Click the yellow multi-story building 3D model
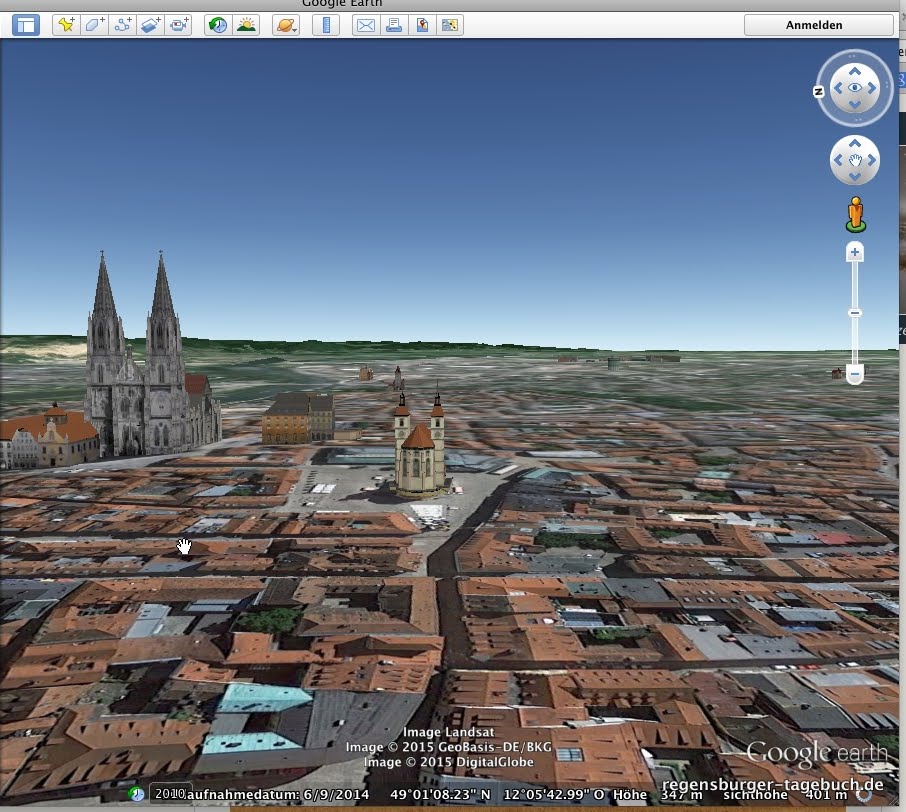Viewport: 906px width, 812px height. click(x=298, y=418)
